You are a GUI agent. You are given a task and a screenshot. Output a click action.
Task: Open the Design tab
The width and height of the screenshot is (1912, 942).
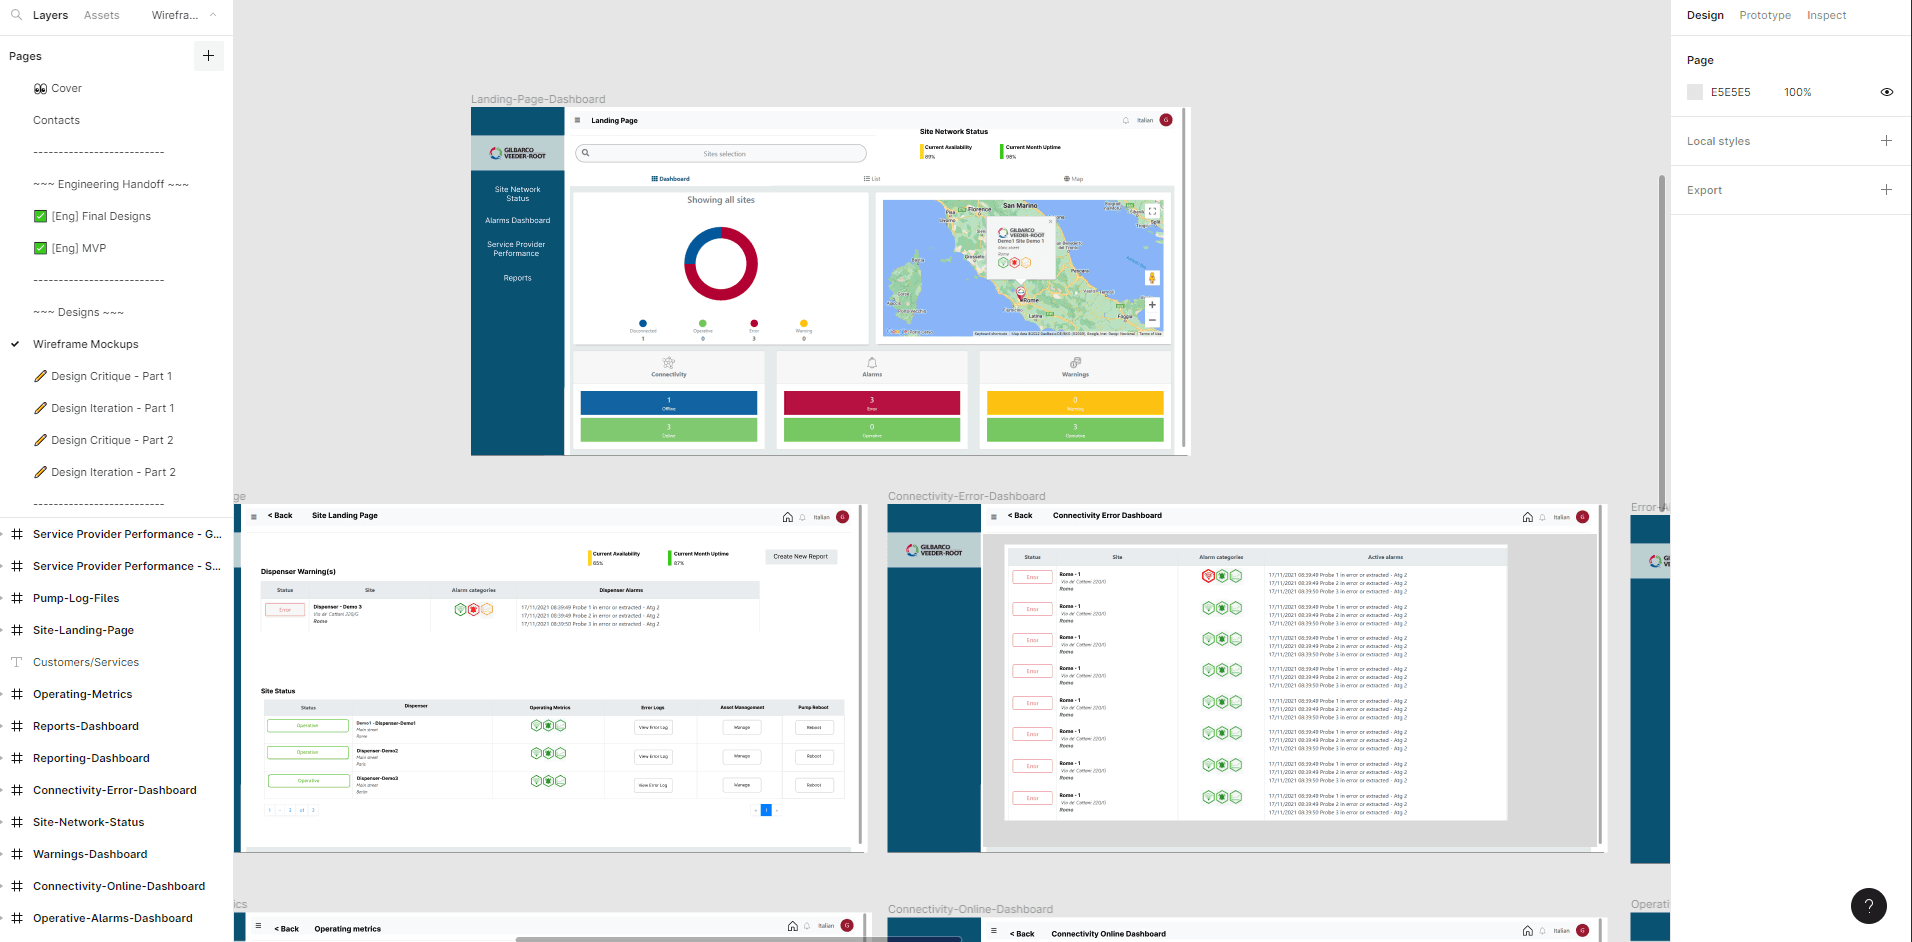pyautogui.click(x=1705, y=15)
